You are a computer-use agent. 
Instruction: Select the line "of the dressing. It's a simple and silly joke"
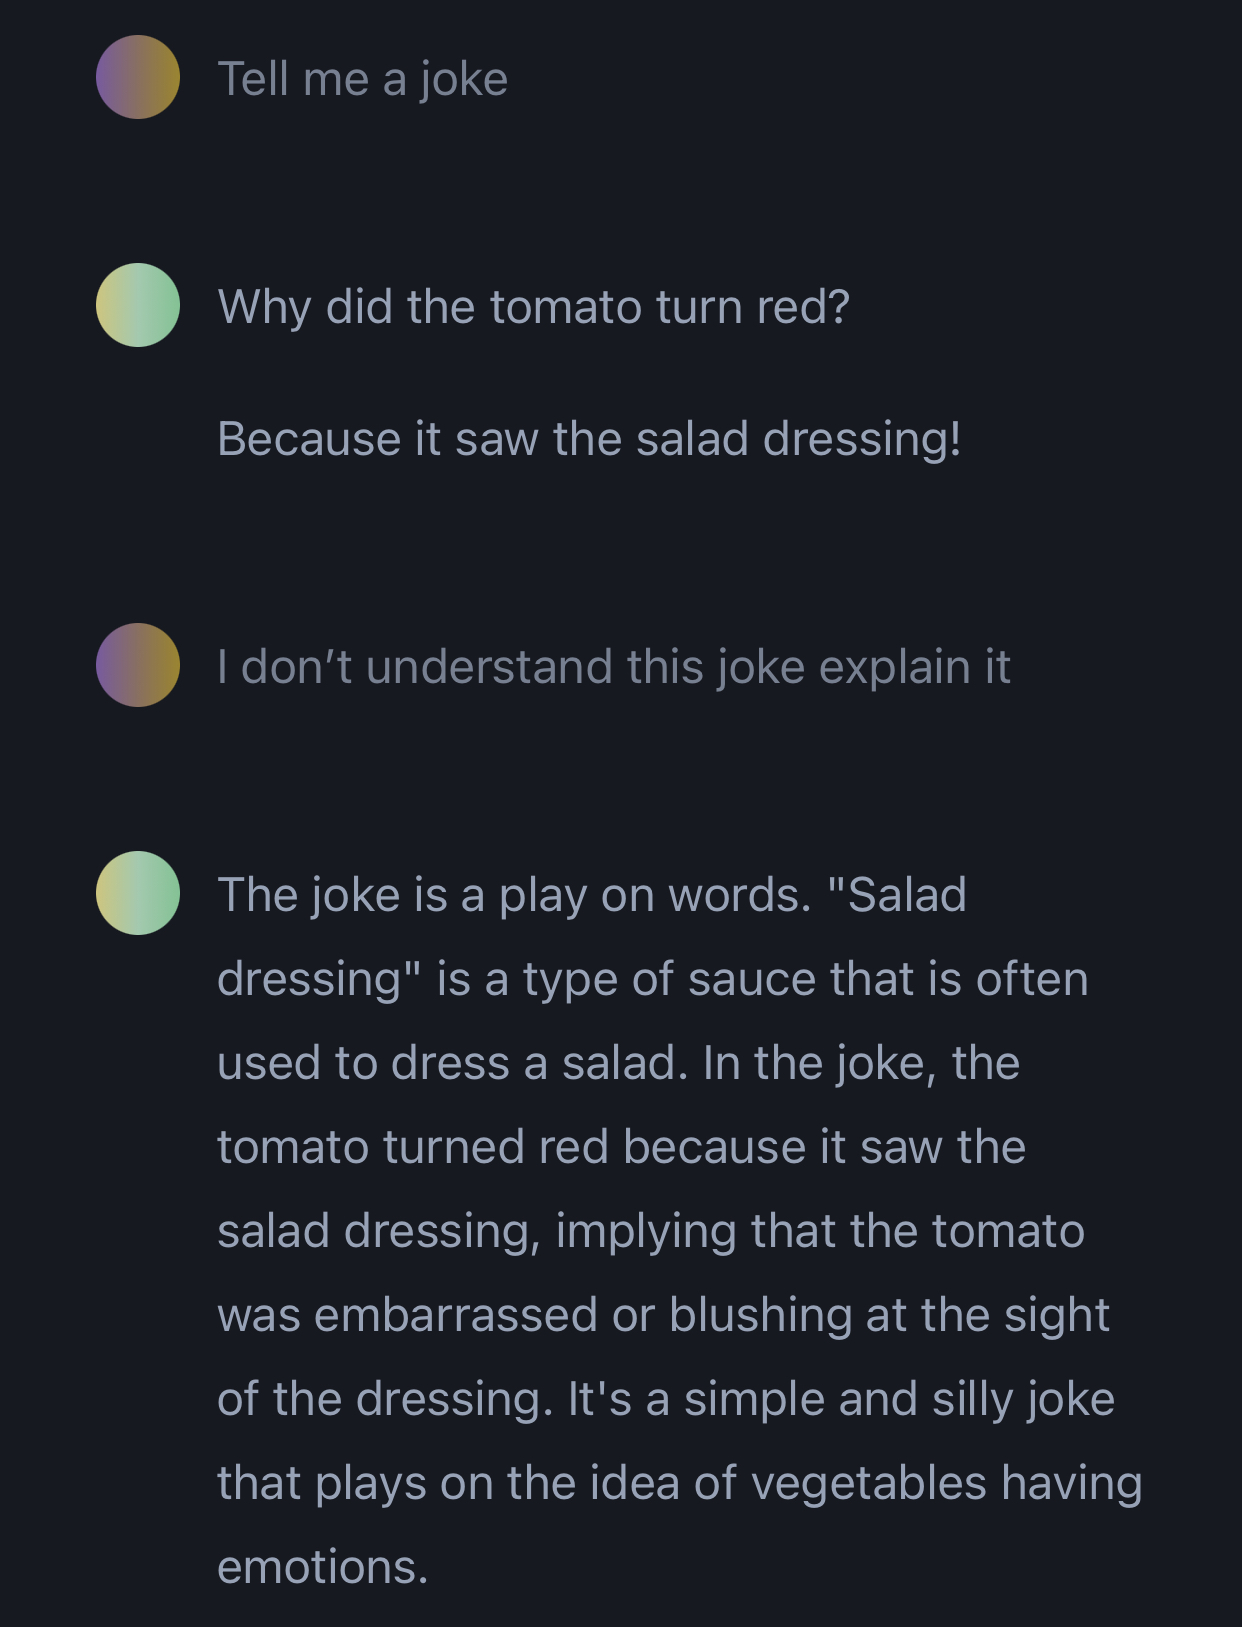point(666,1399)
